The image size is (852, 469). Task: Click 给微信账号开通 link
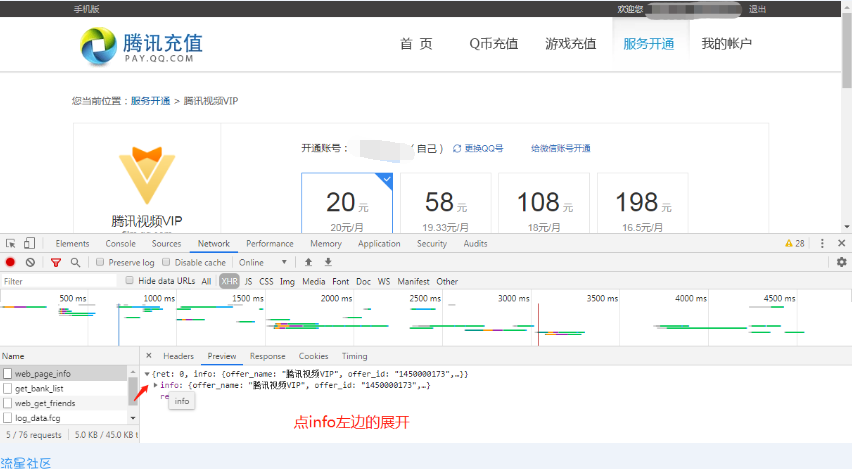(x=561, y=148)
